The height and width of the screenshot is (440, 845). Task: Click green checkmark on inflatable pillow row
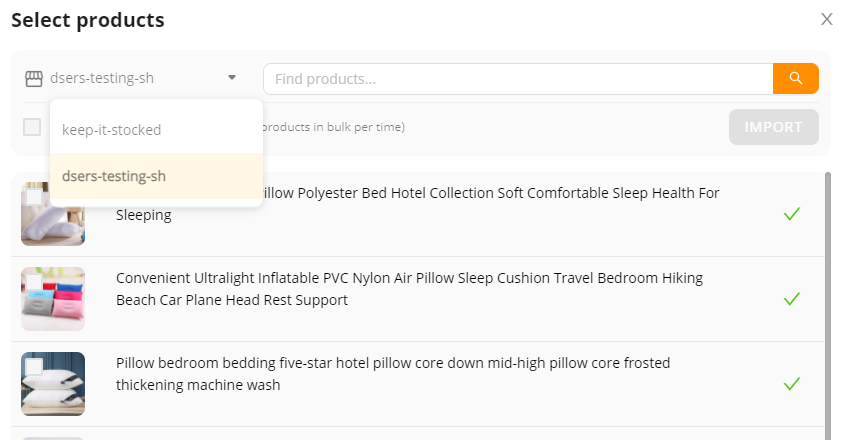792,299
